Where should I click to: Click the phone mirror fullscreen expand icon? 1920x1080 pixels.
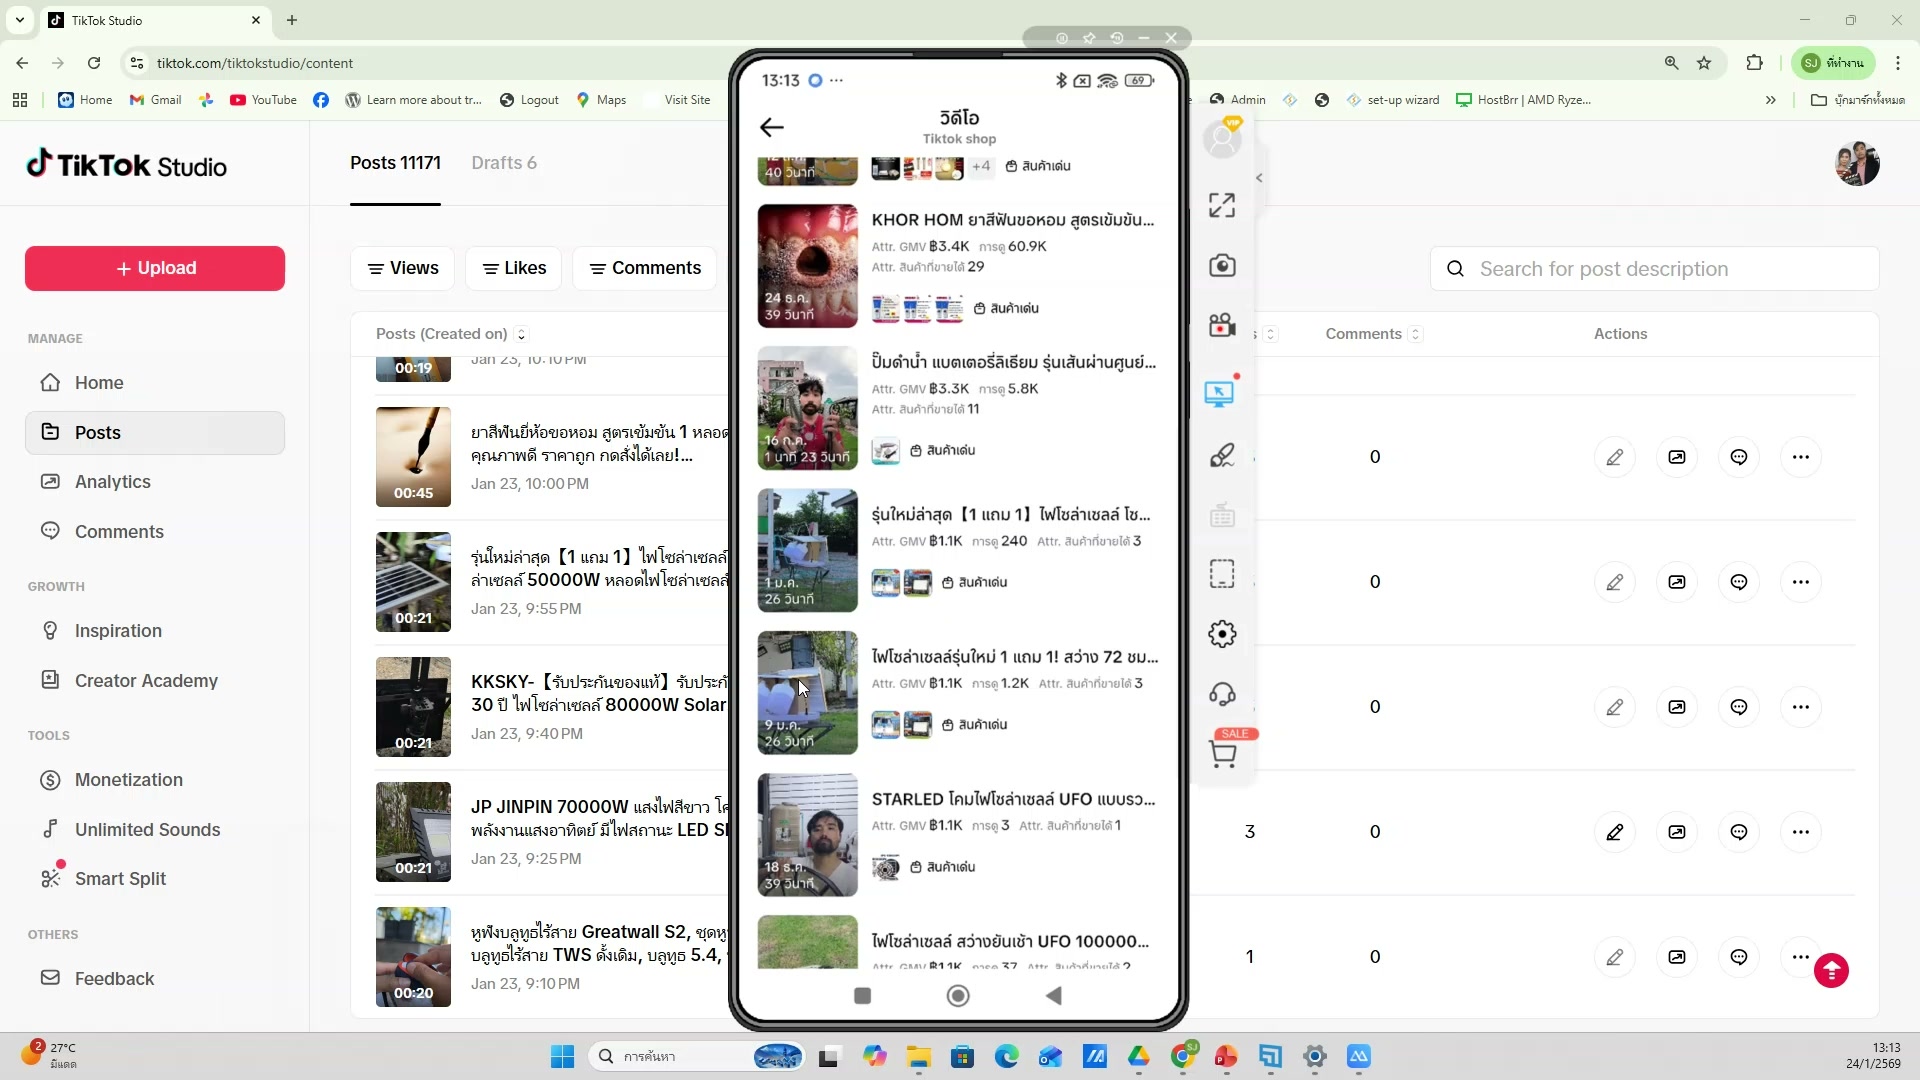[1222, 206]
